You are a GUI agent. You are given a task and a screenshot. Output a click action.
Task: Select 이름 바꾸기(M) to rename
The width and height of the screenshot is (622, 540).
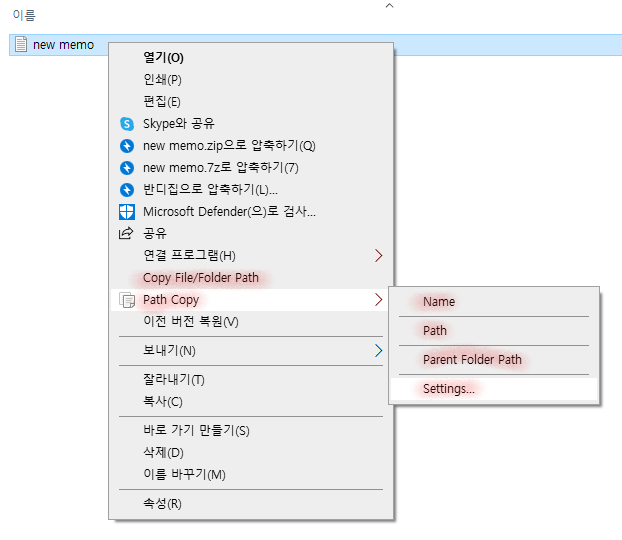coord(251,475)
